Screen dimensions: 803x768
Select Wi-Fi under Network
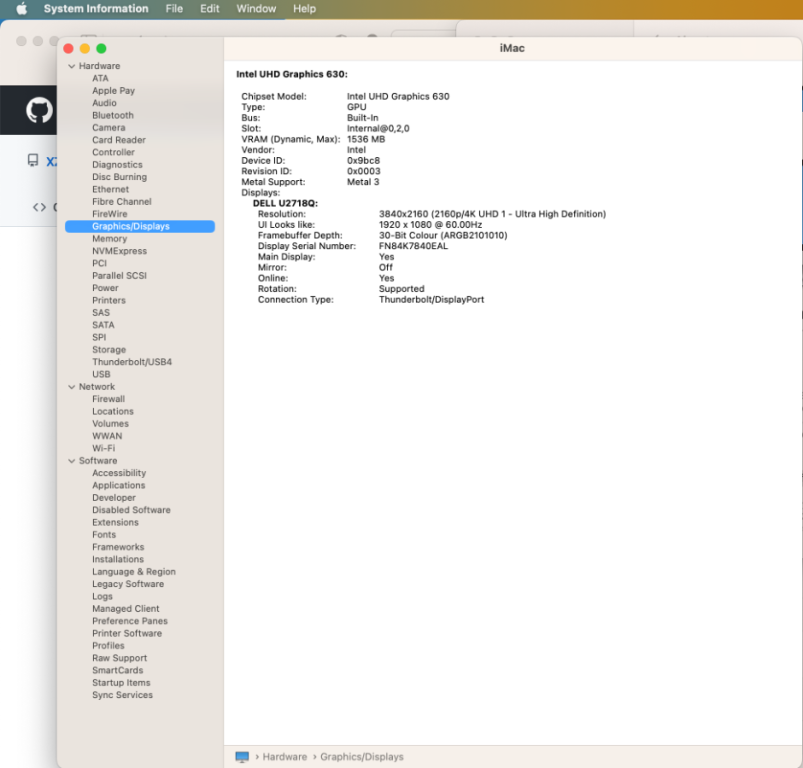pos(103,448)
